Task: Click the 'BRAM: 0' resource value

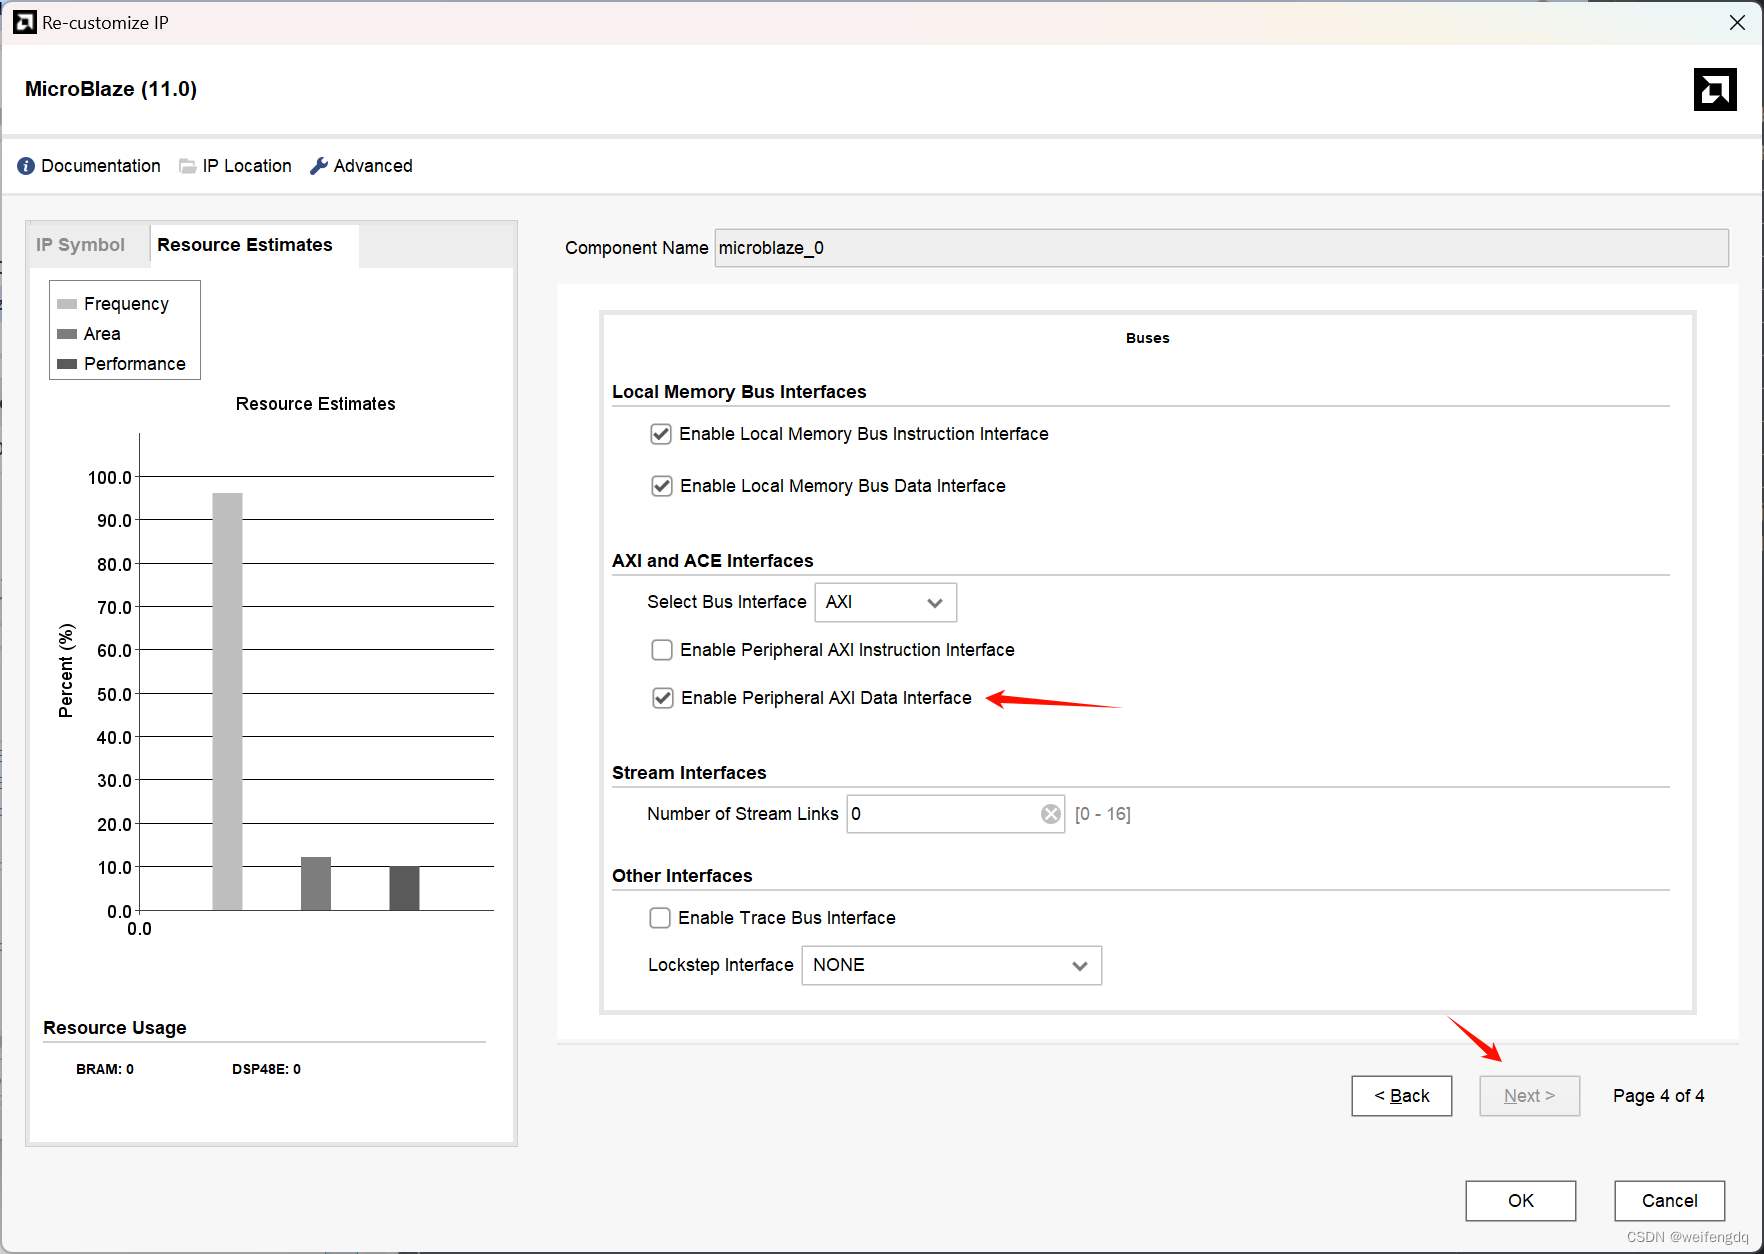Action: (x=105, y=1069)
